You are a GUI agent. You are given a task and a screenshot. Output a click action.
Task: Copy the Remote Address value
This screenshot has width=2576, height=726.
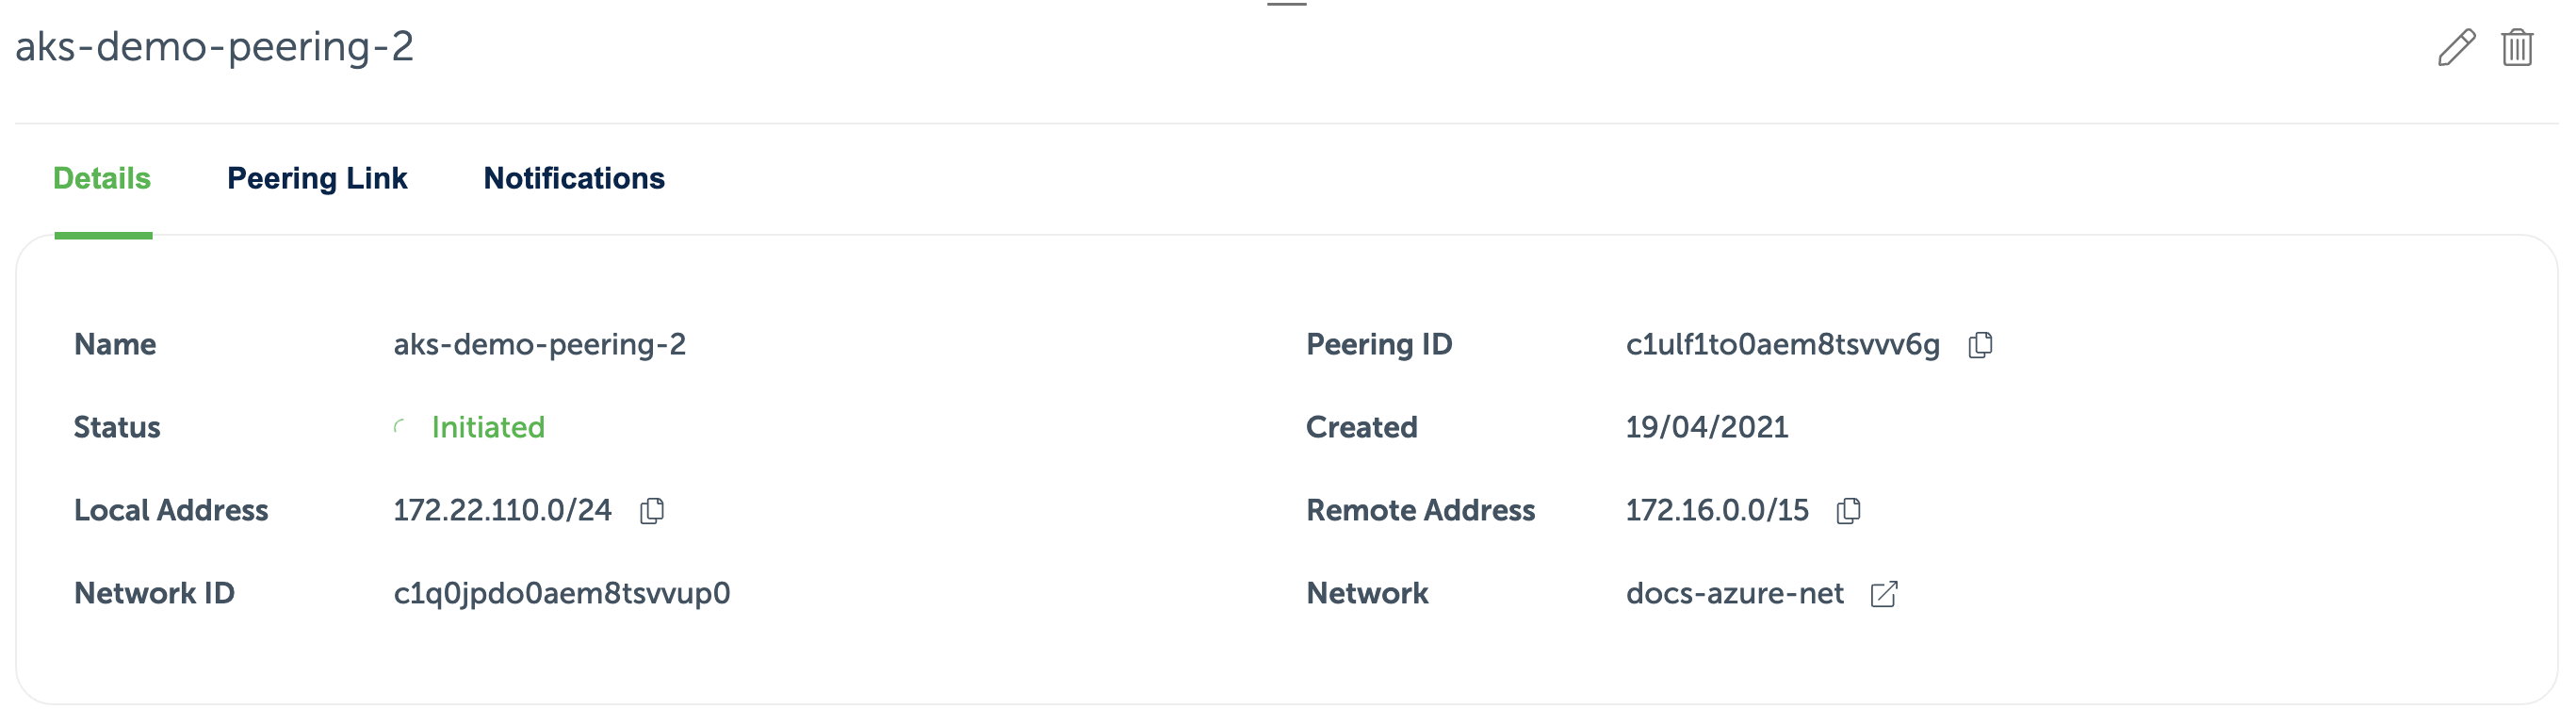click(1848, 511)
